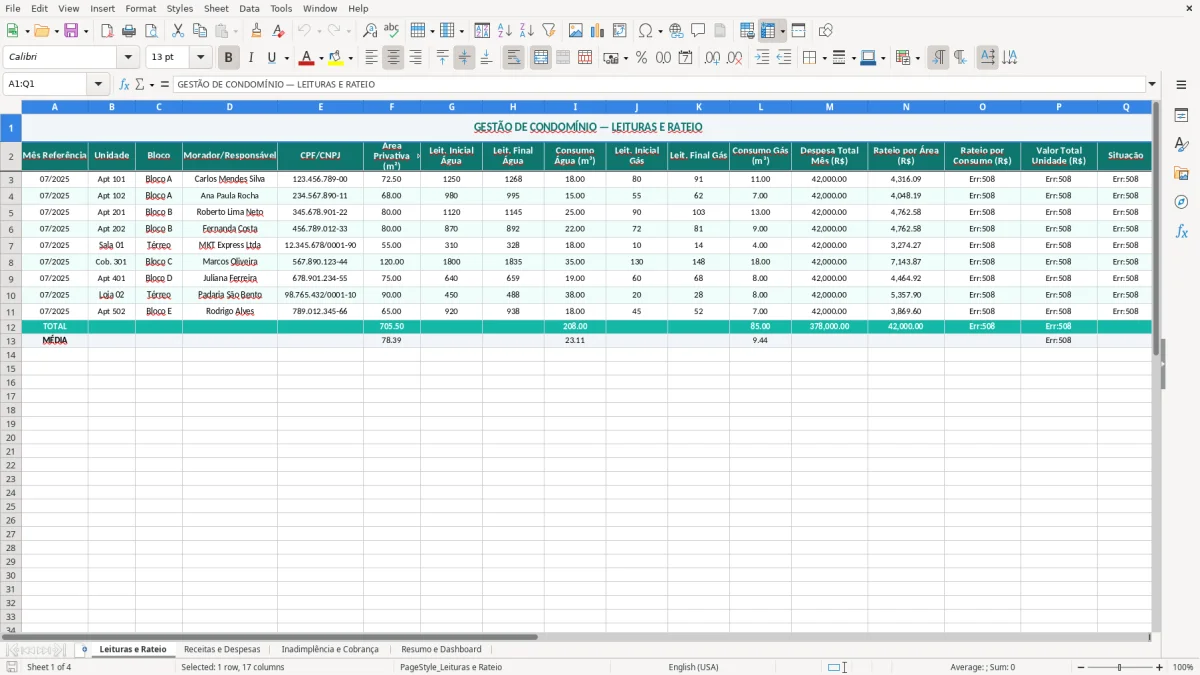Click the Define Print Area icon
The image size is (1200, 675).
(x=747, y=31)
